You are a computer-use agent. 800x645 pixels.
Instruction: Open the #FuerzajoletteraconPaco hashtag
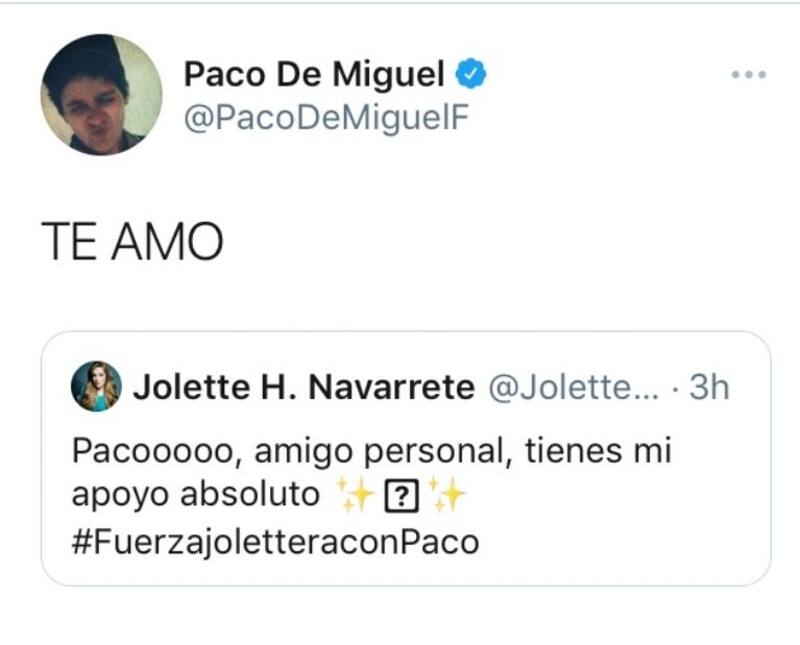point(276,542)
